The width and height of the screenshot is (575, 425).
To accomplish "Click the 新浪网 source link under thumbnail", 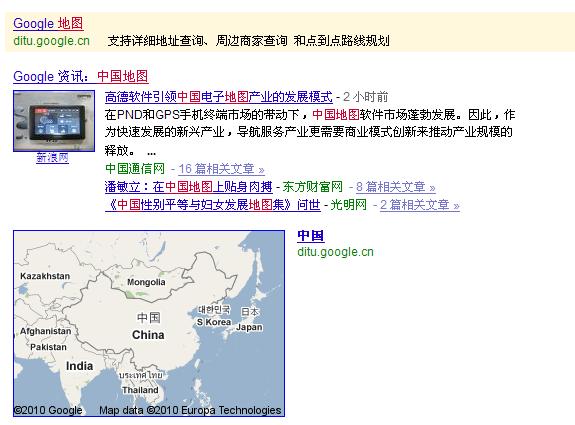I will 52,158.
